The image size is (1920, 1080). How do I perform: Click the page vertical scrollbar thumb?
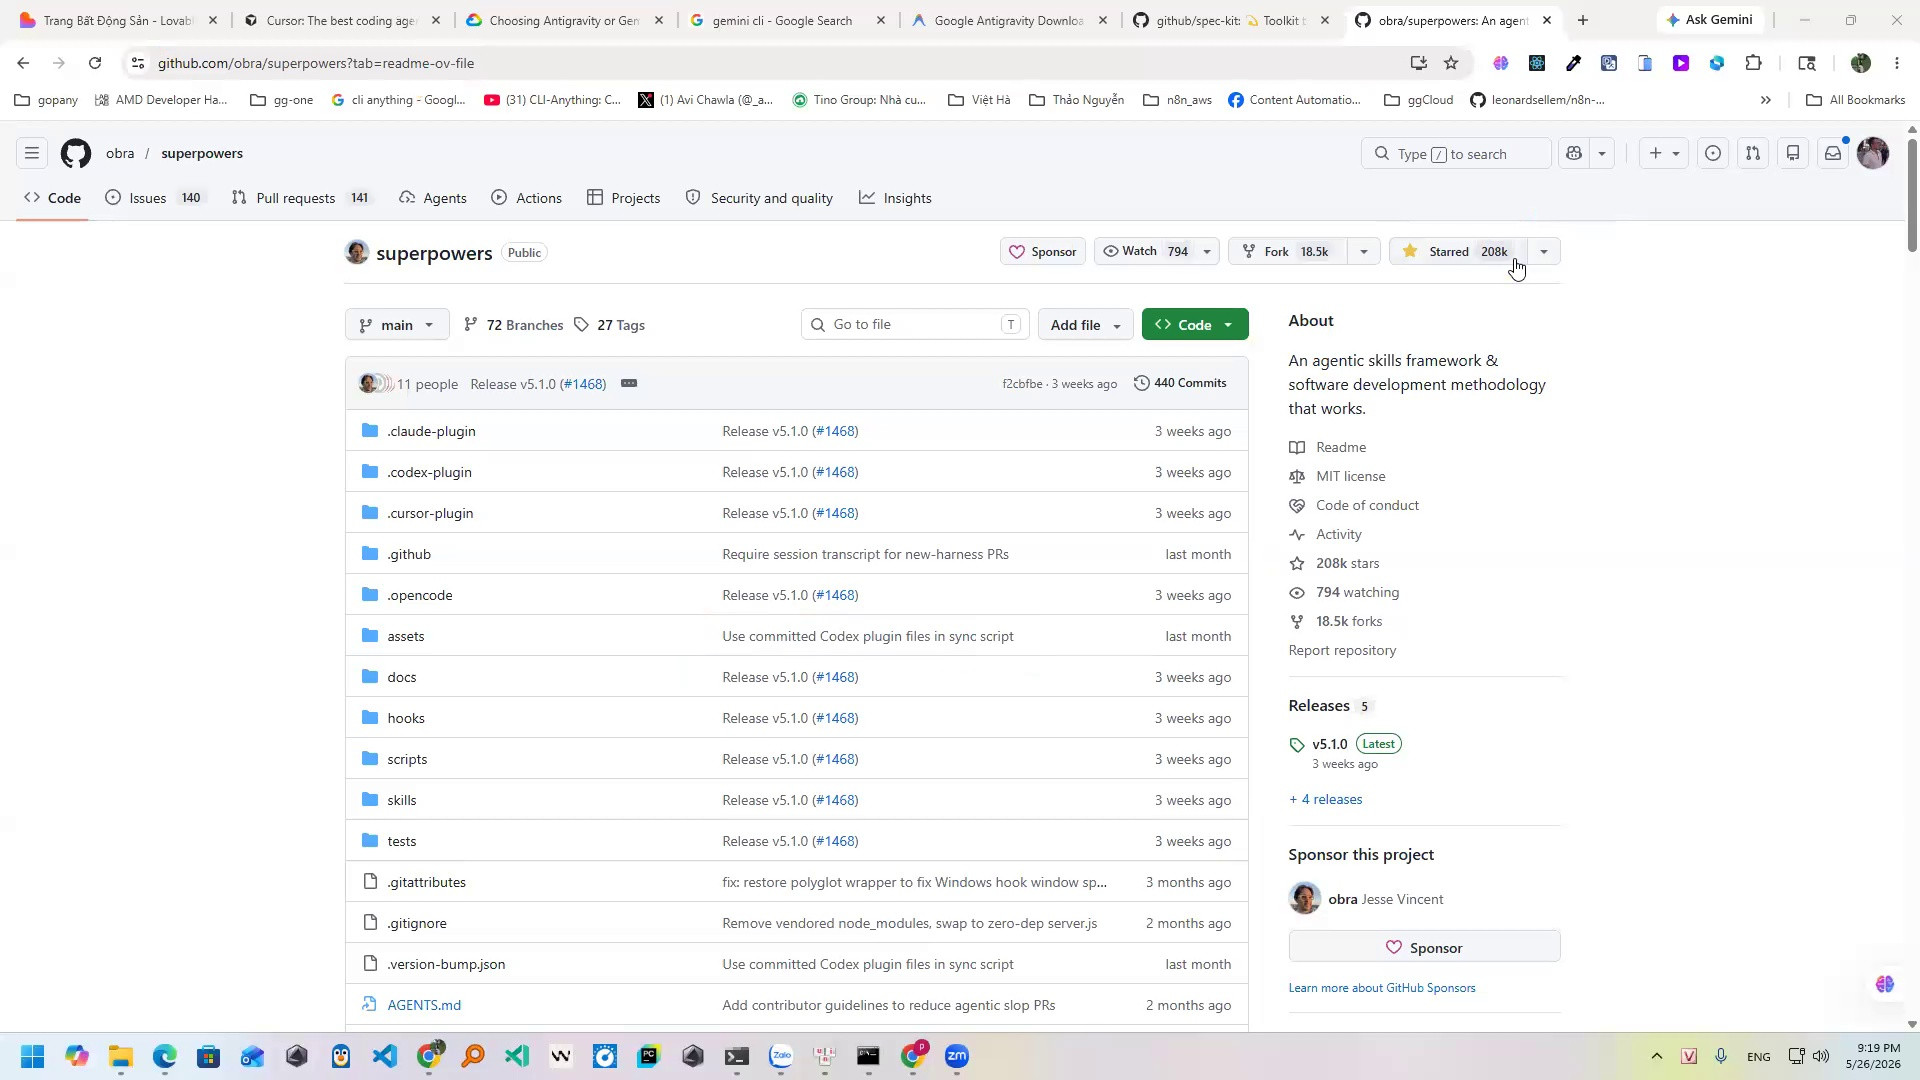[x=1912, y=195]
